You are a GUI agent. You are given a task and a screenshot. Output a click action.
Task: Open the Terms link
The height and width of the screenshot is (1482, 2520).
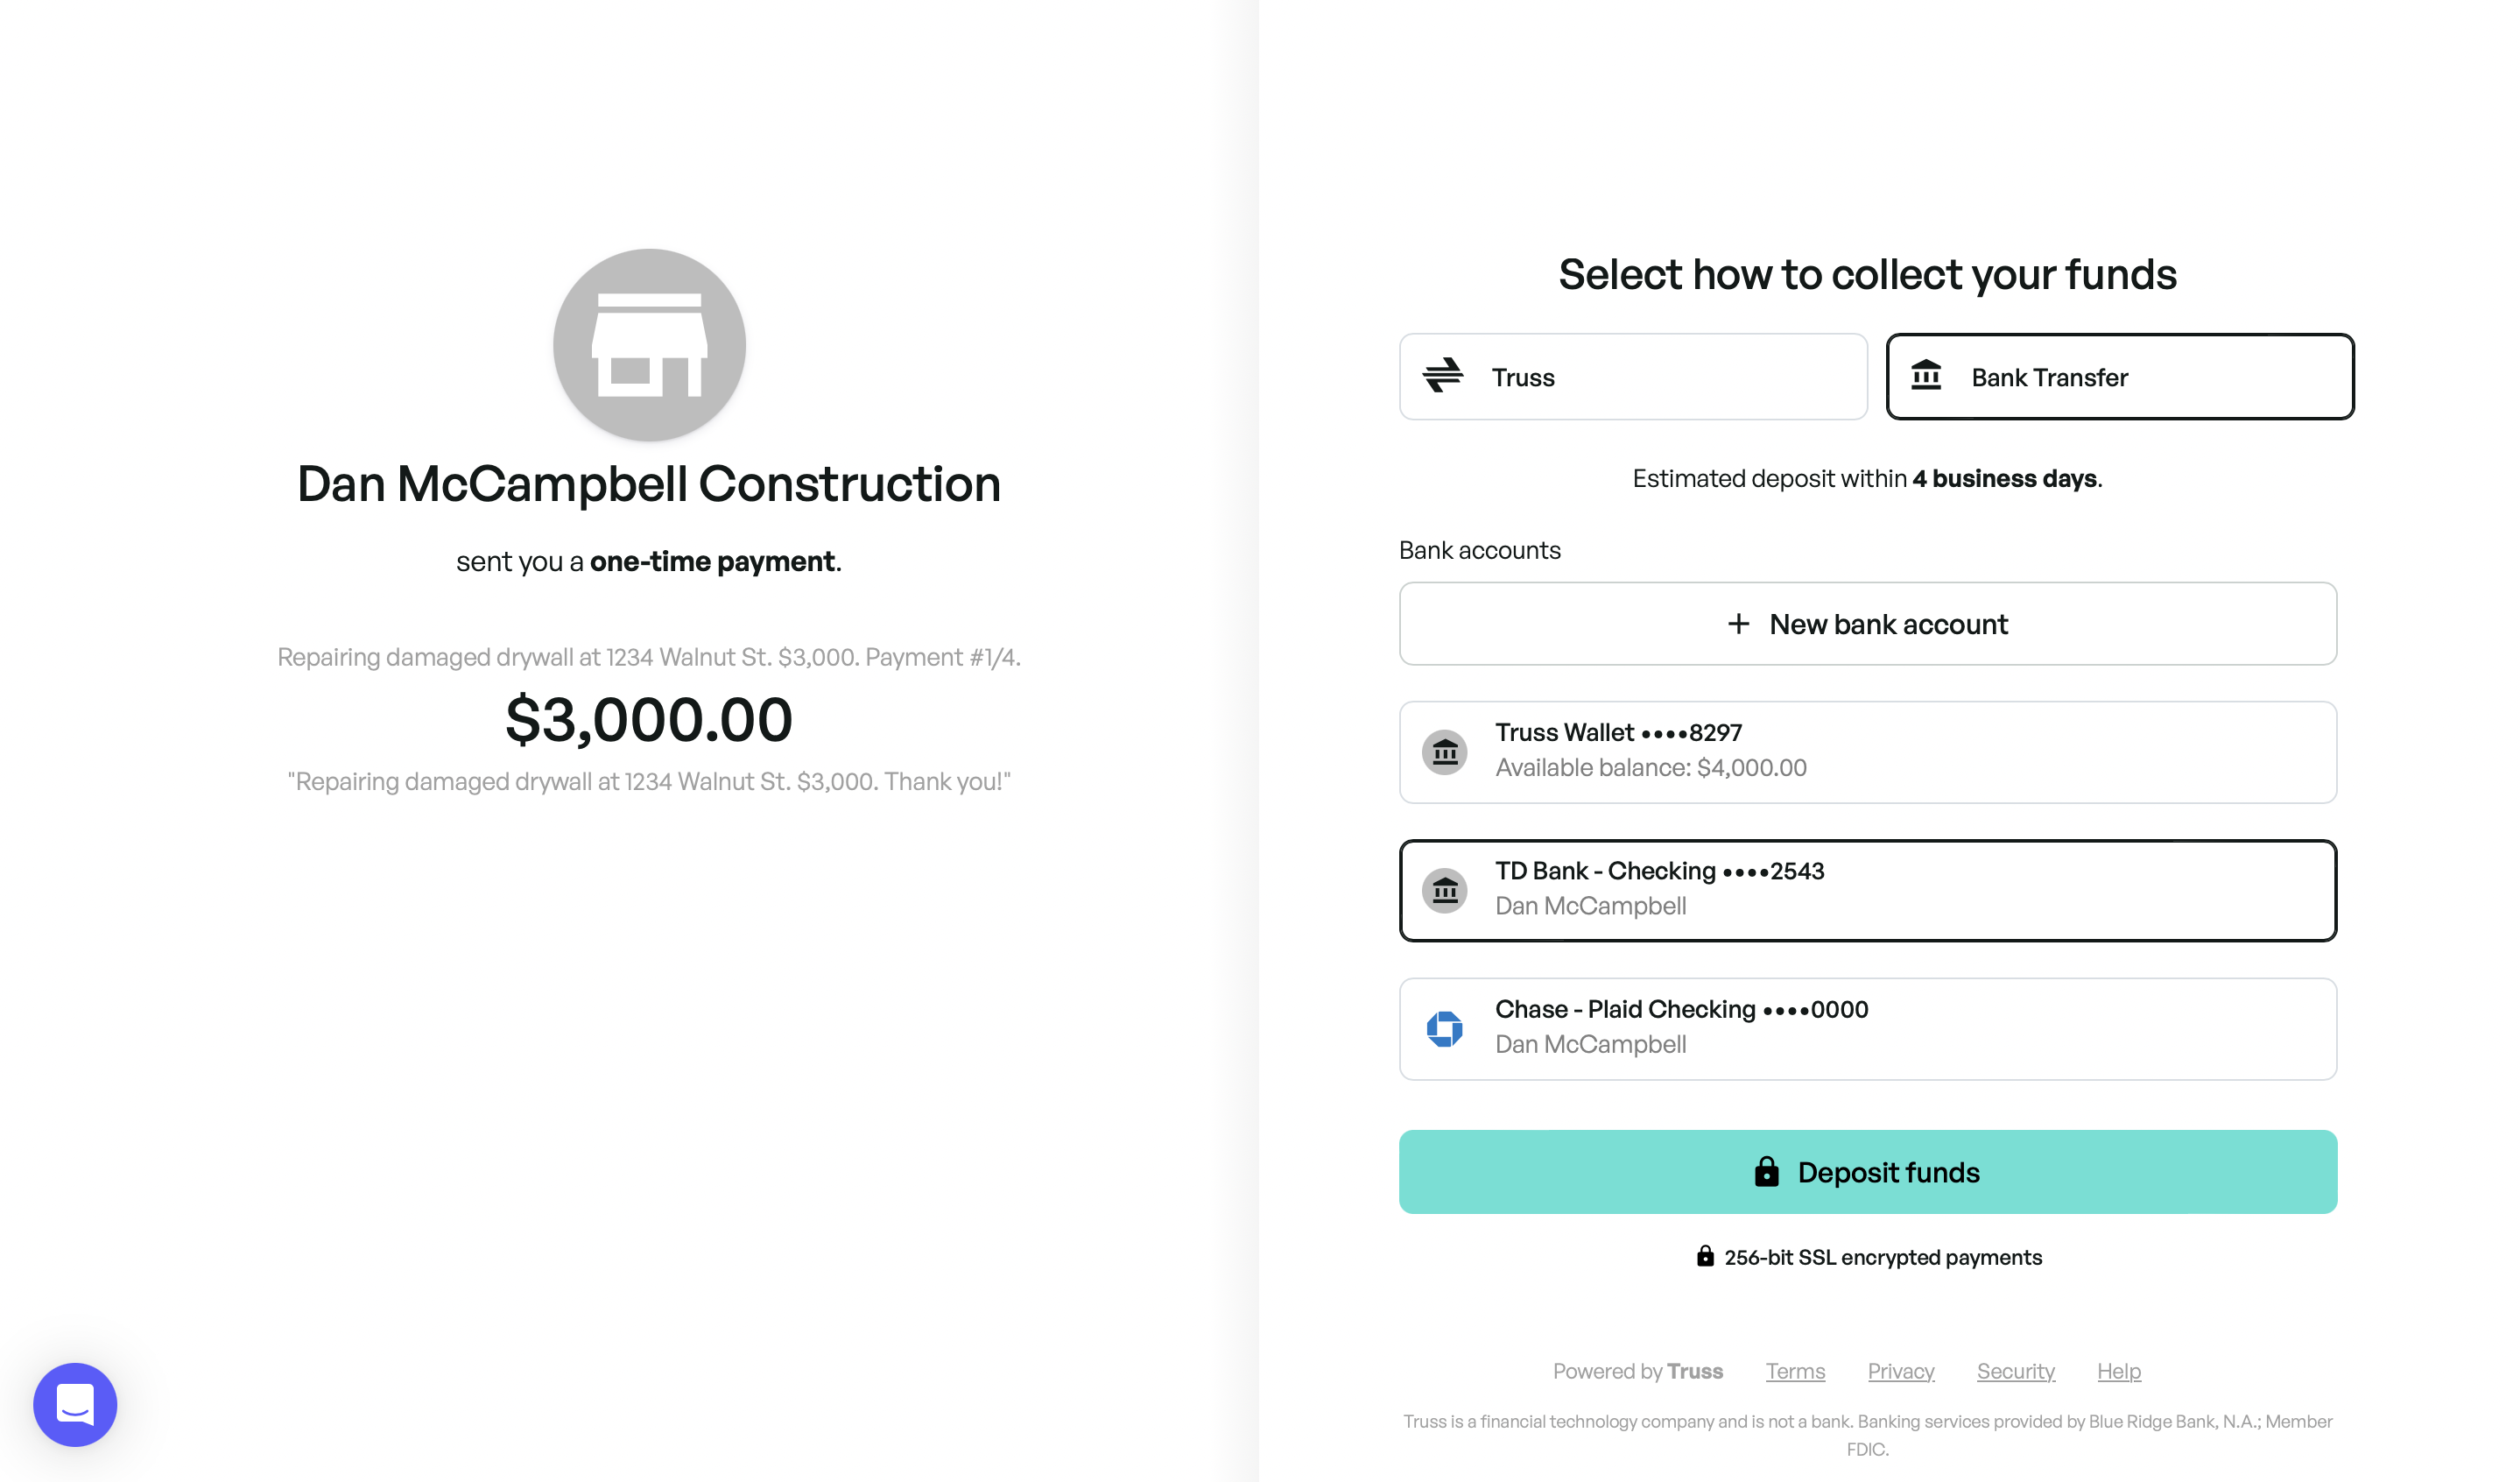[x=1795, y=1371]
